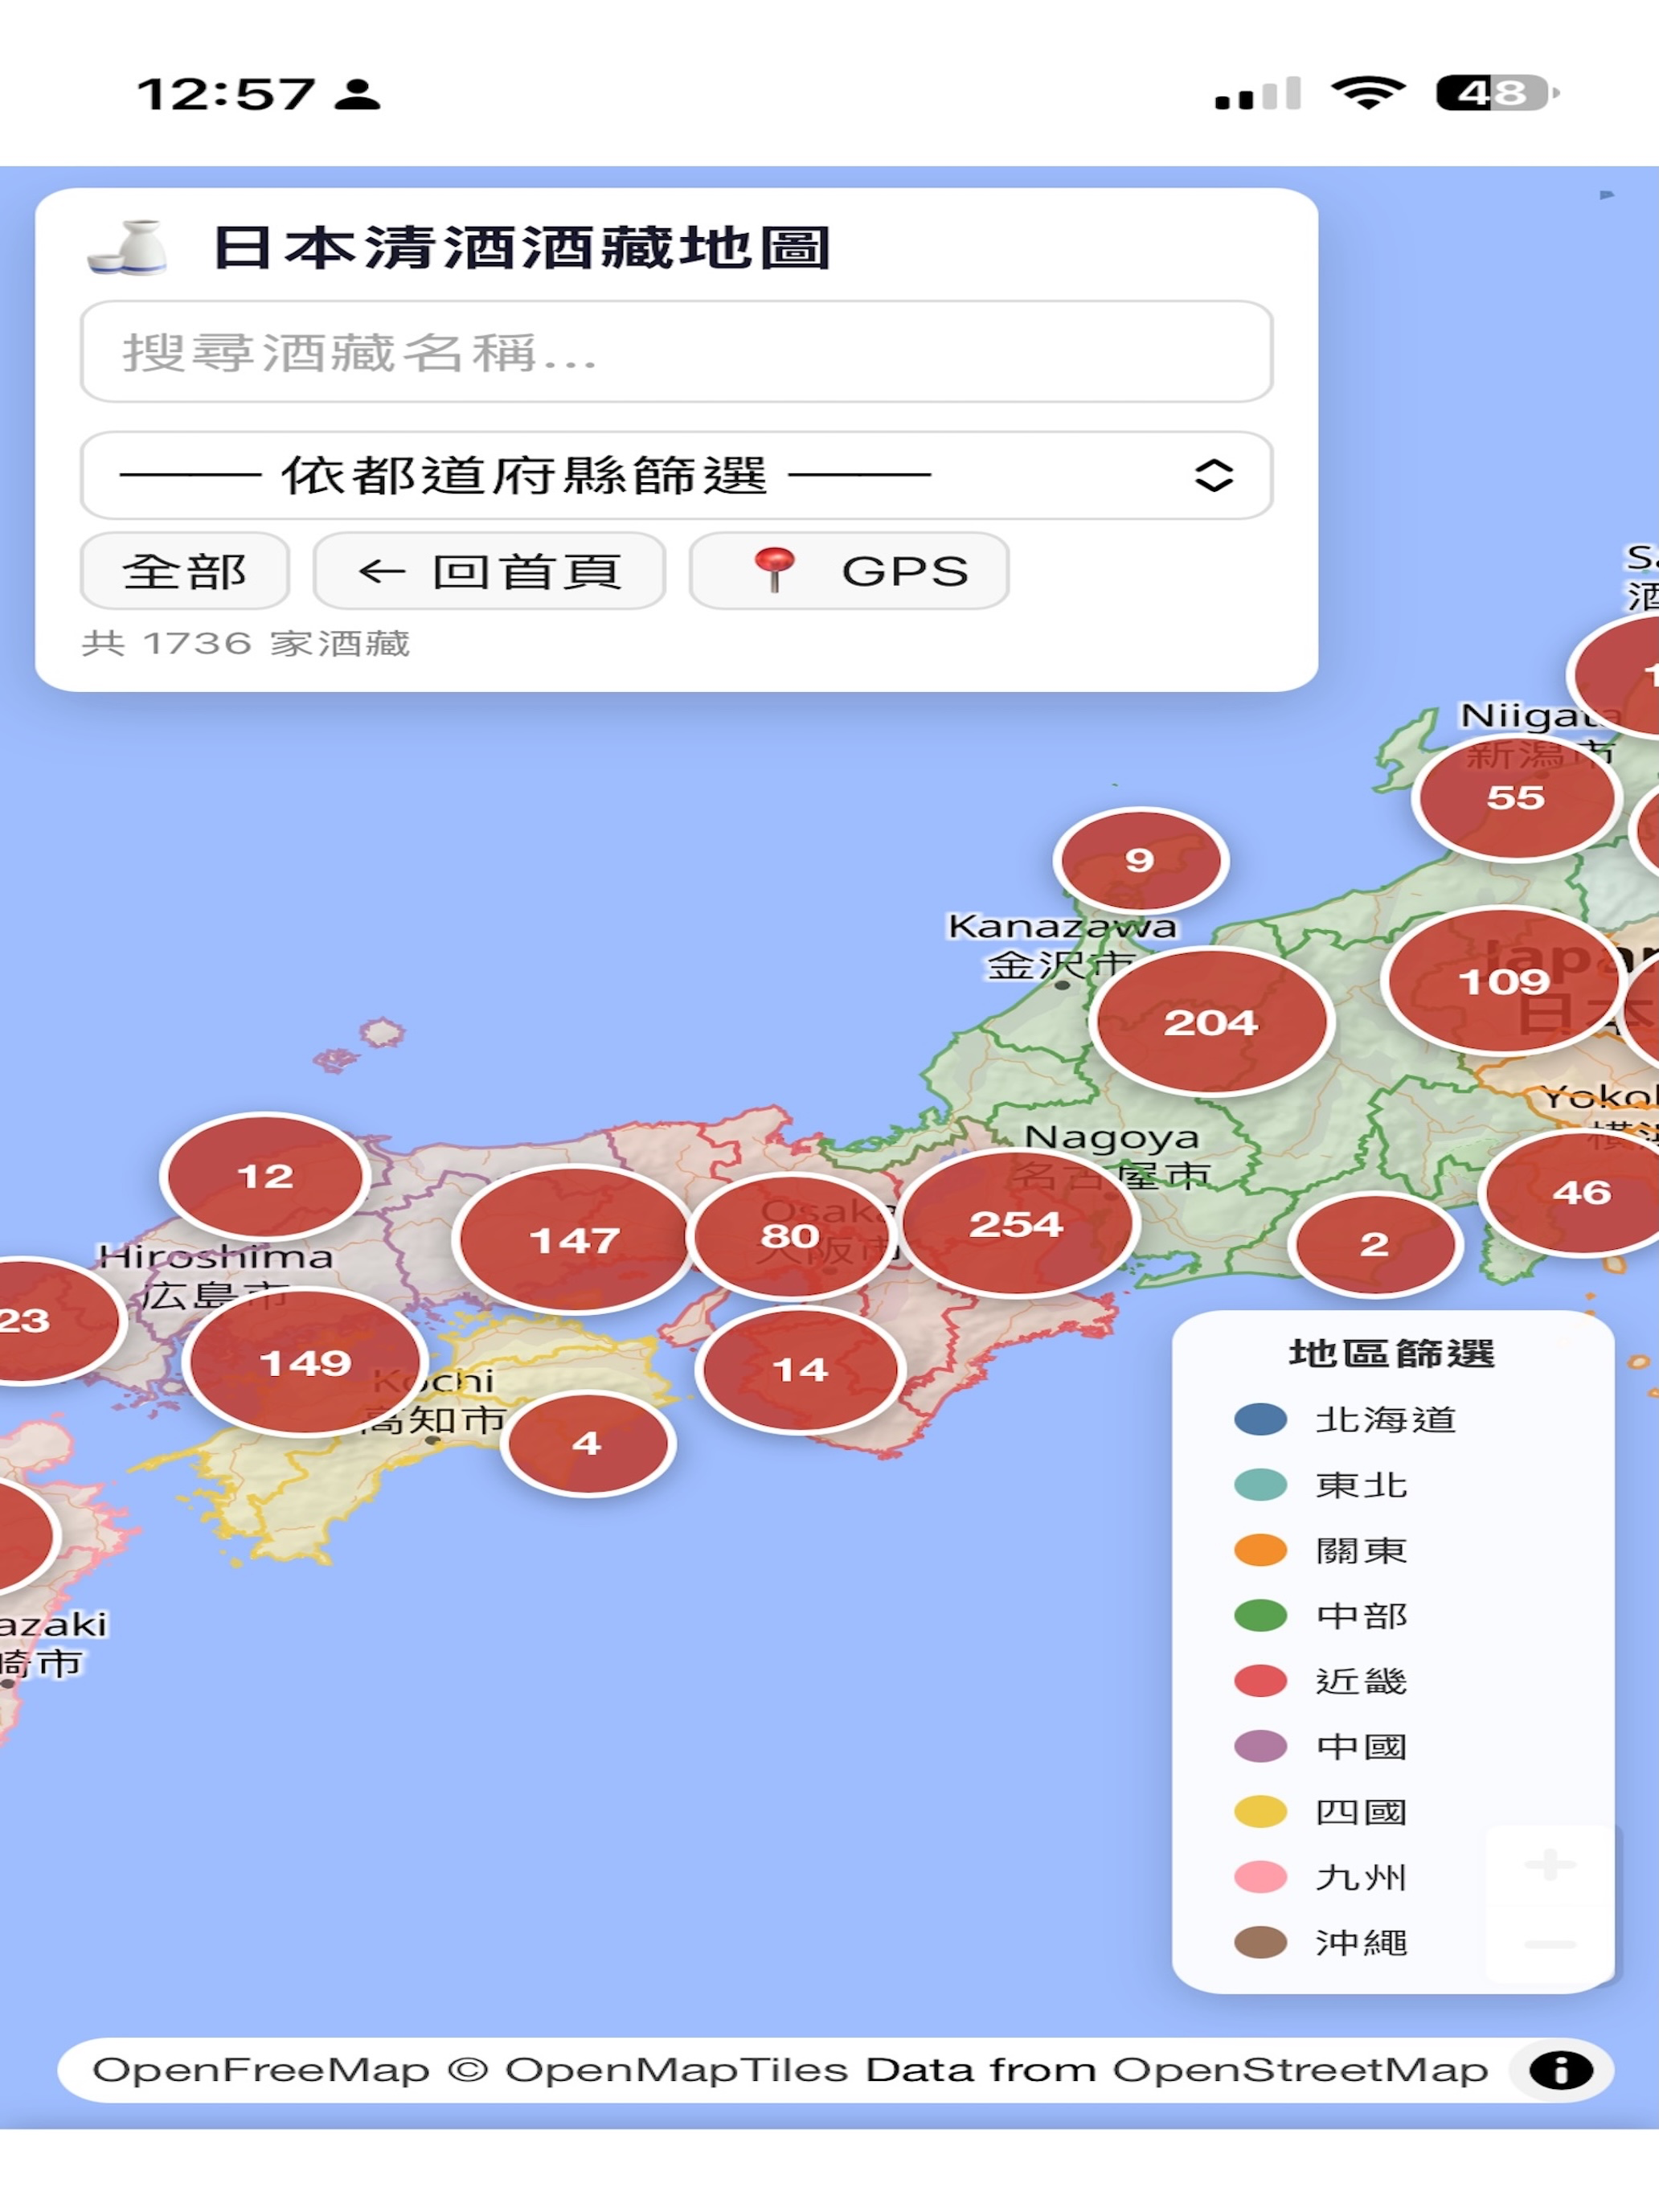Open the cluster marker showing 9

coord(1140,859)
